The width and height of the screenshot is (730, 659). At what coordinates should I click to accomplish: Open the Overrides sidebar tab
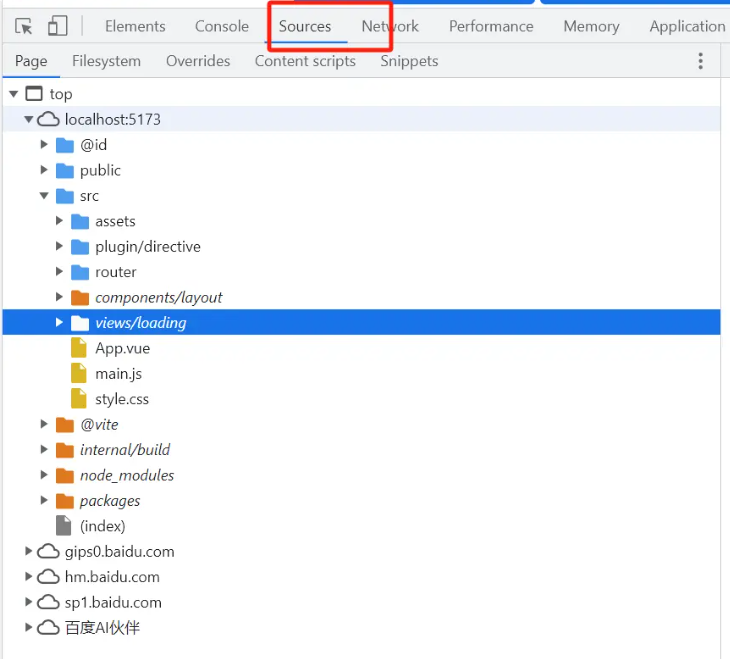(x=198, y=61)
